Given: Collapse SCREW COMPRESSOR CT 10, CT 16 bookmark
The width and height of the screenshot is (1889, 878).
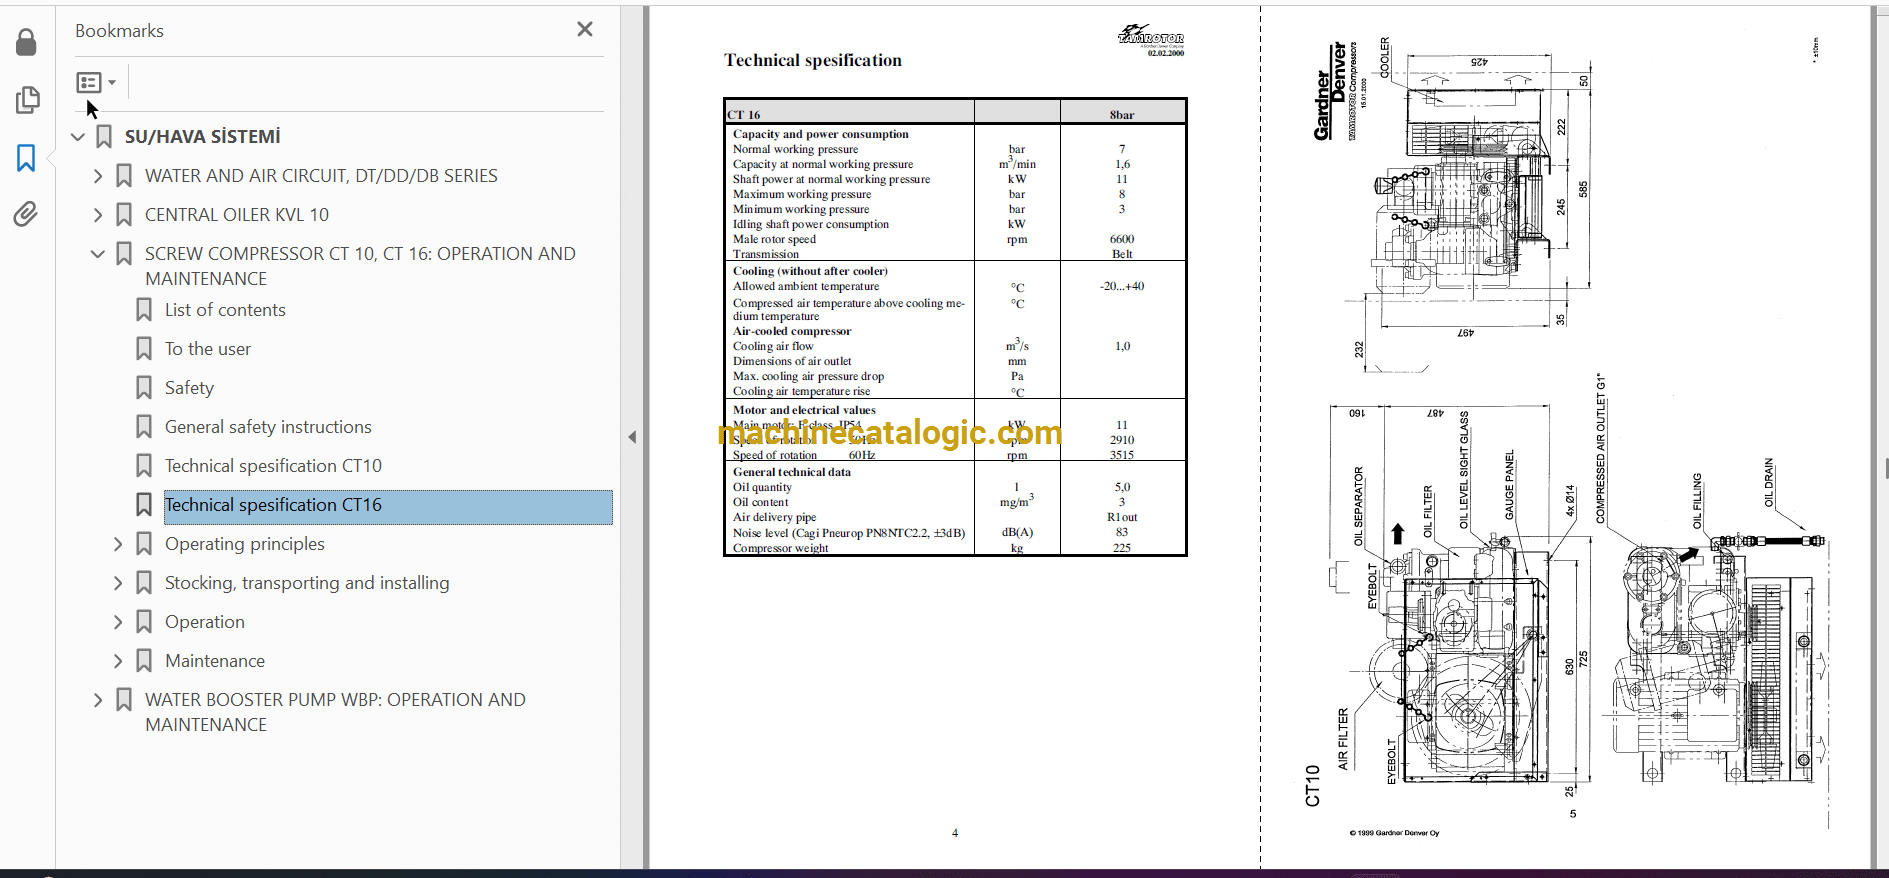Looking at the screenshot, I should coord(98,254).
